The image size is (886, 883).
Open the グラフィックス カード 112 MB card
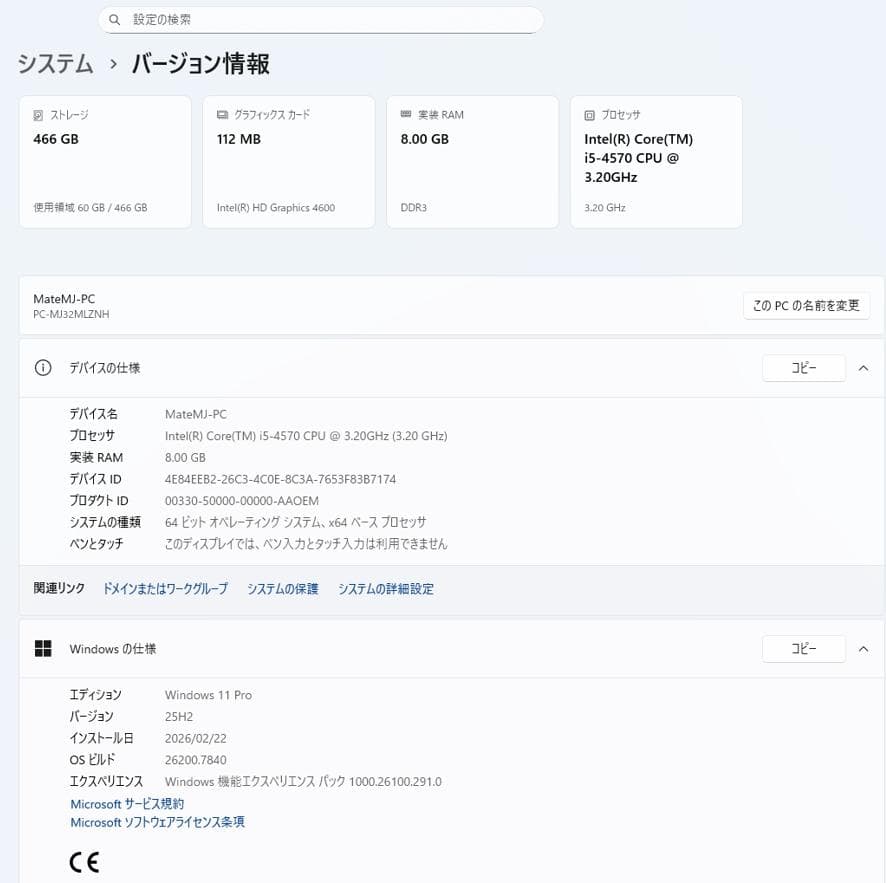click(289, 162)
